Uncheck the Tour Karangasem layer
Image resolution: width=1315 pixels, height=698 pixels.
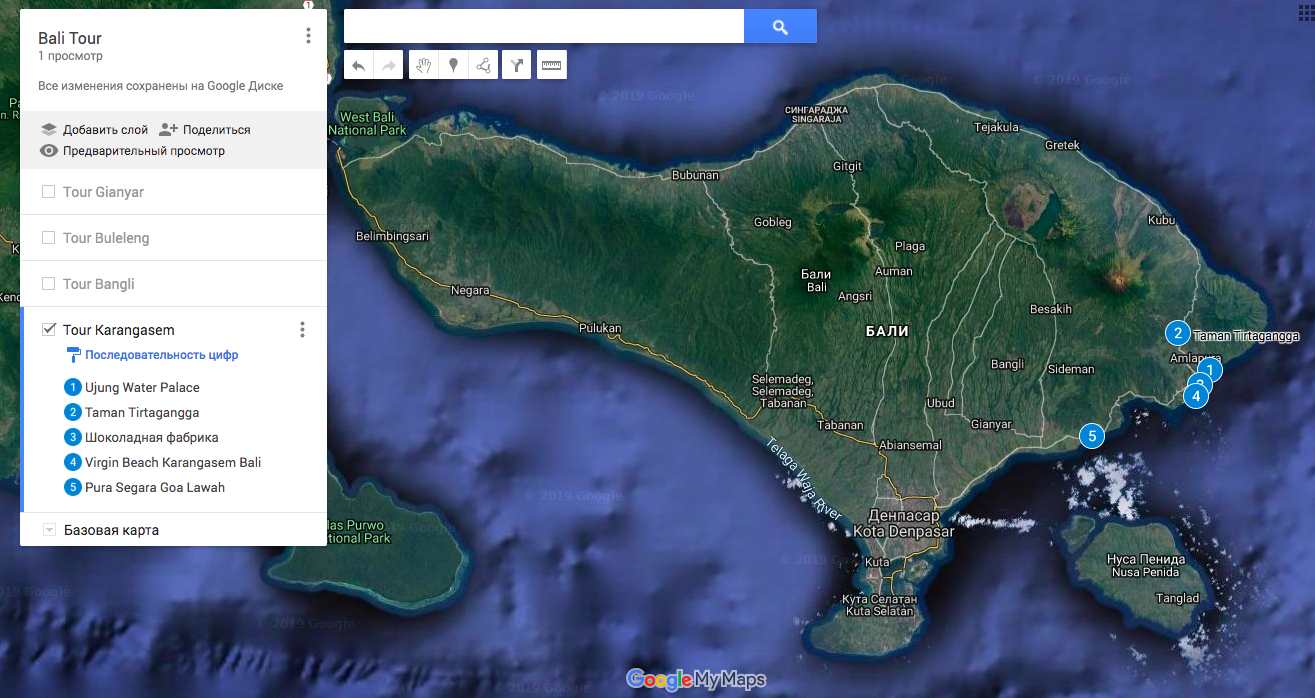tap(48, 330)
